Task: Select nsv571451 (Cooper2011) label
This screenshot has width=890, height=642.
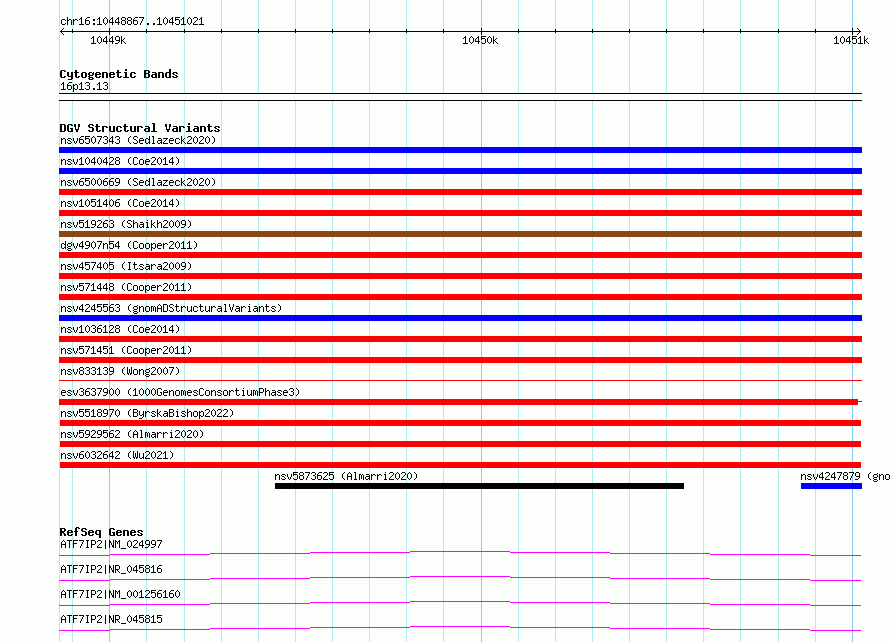Action: [x=126, y=350]
